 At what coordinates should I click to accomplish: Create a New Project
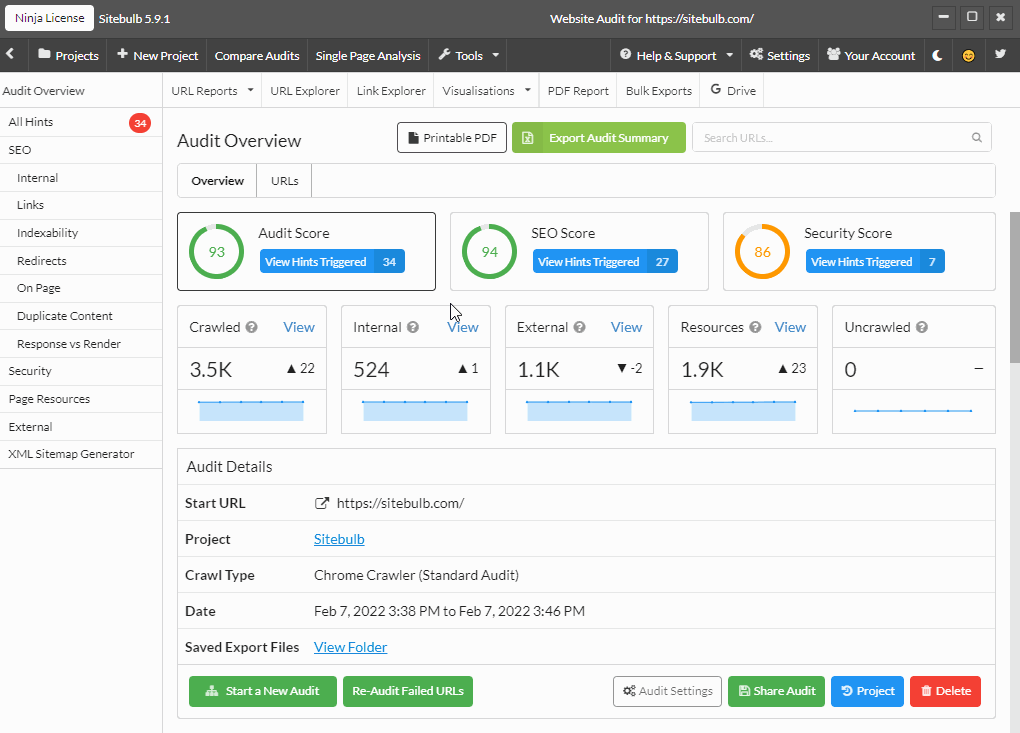tap(157, 55)
